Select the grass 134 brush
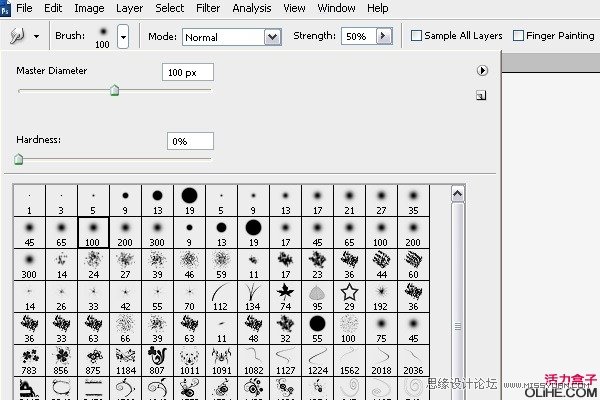This screenshot has width=600, height=400. [x=253, y=297]
